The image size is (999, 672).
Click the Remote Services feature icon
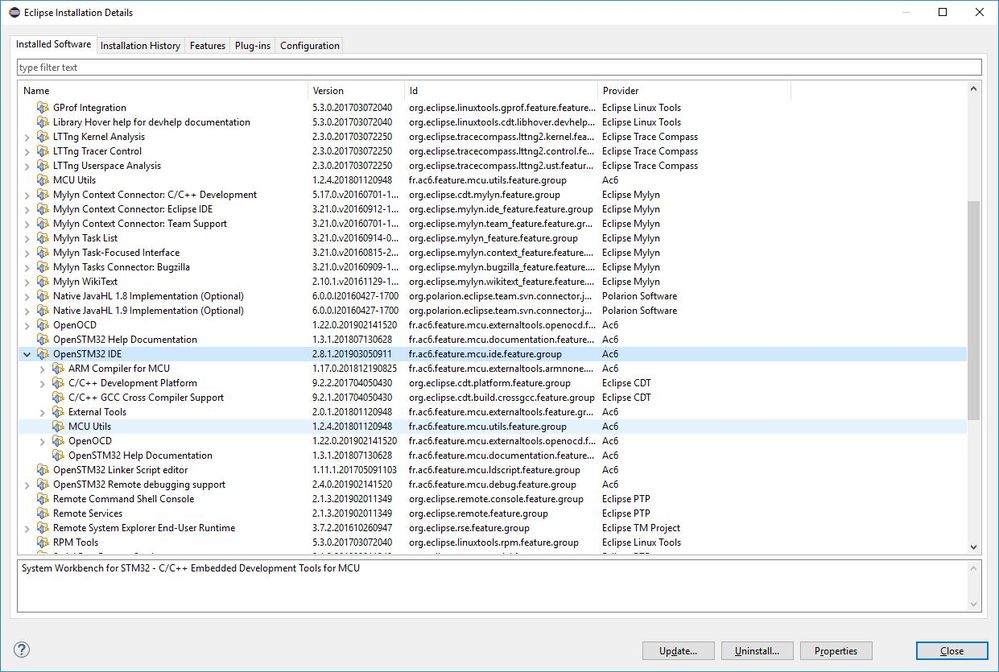click(43, 513)
